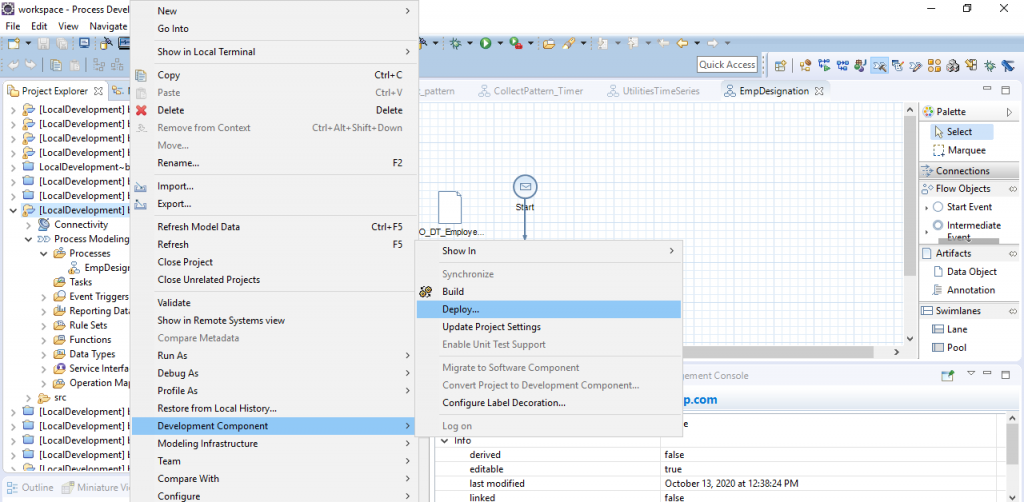The height and width of the screenshot is (502, 1024).
Task: Expand the Rule Sets folder
Action: 44,325
